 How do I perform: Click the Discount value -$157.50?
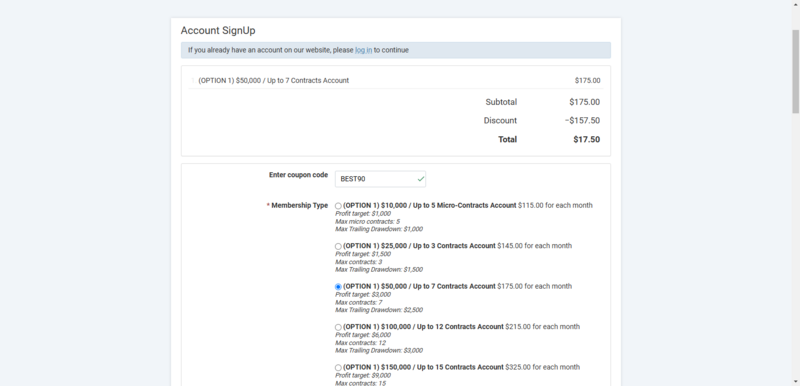click(x=582, y=121)
